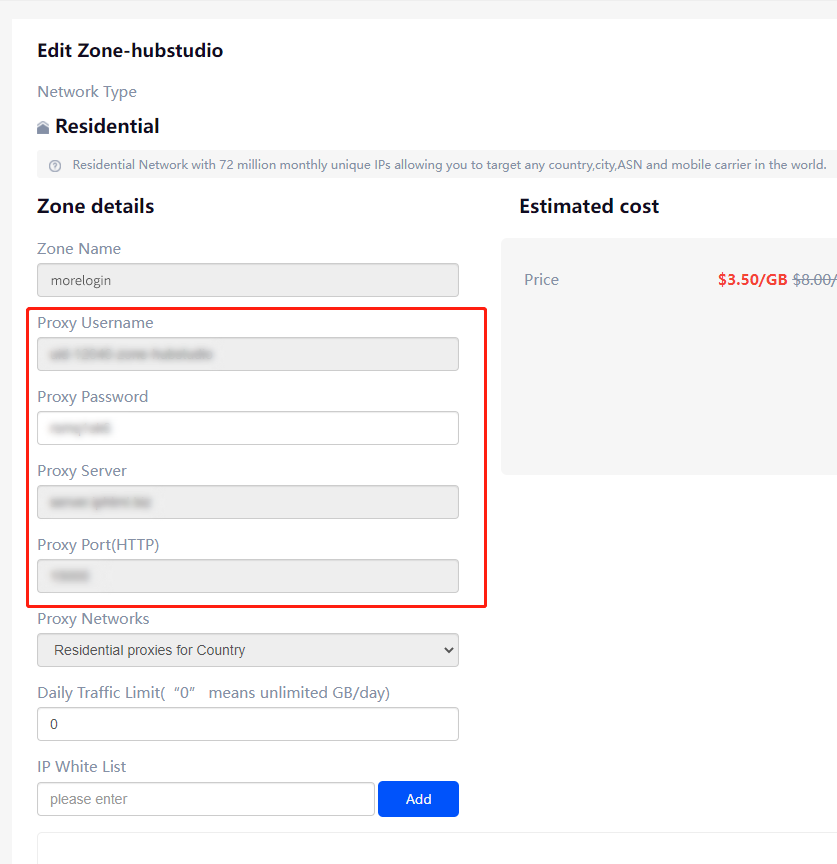Click the Proxy Port(HTTP) field
Image resolution: width=837 pixels, height=864 pixels.
click(x=247, y=576)
